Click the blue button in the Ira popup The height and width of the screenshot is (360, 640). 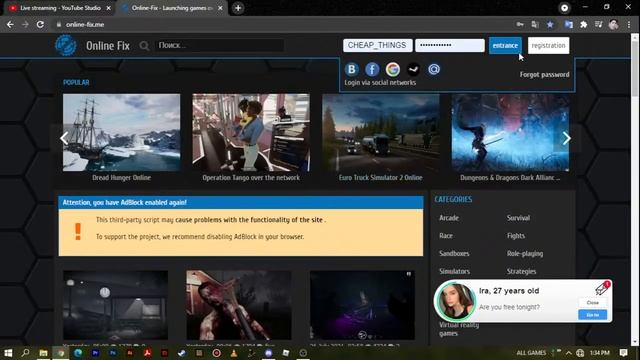[x=593, y=315]
